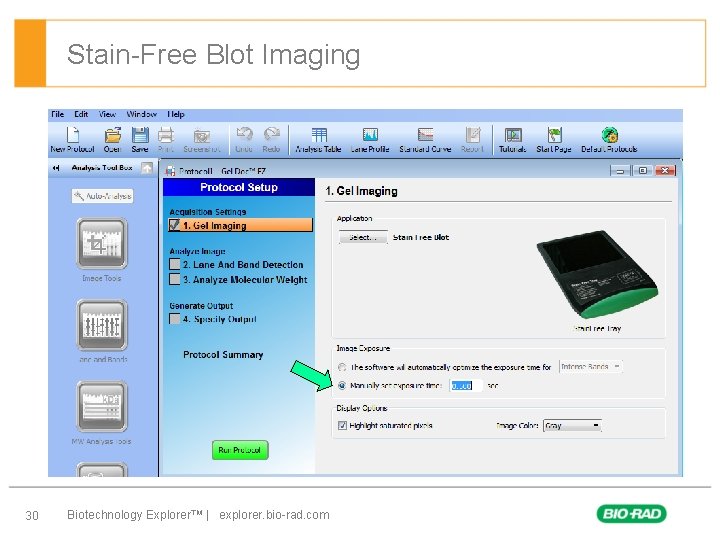720x540 pixels.
Task: Click the green Run Protocol button
Action: [x=240, y=450]
